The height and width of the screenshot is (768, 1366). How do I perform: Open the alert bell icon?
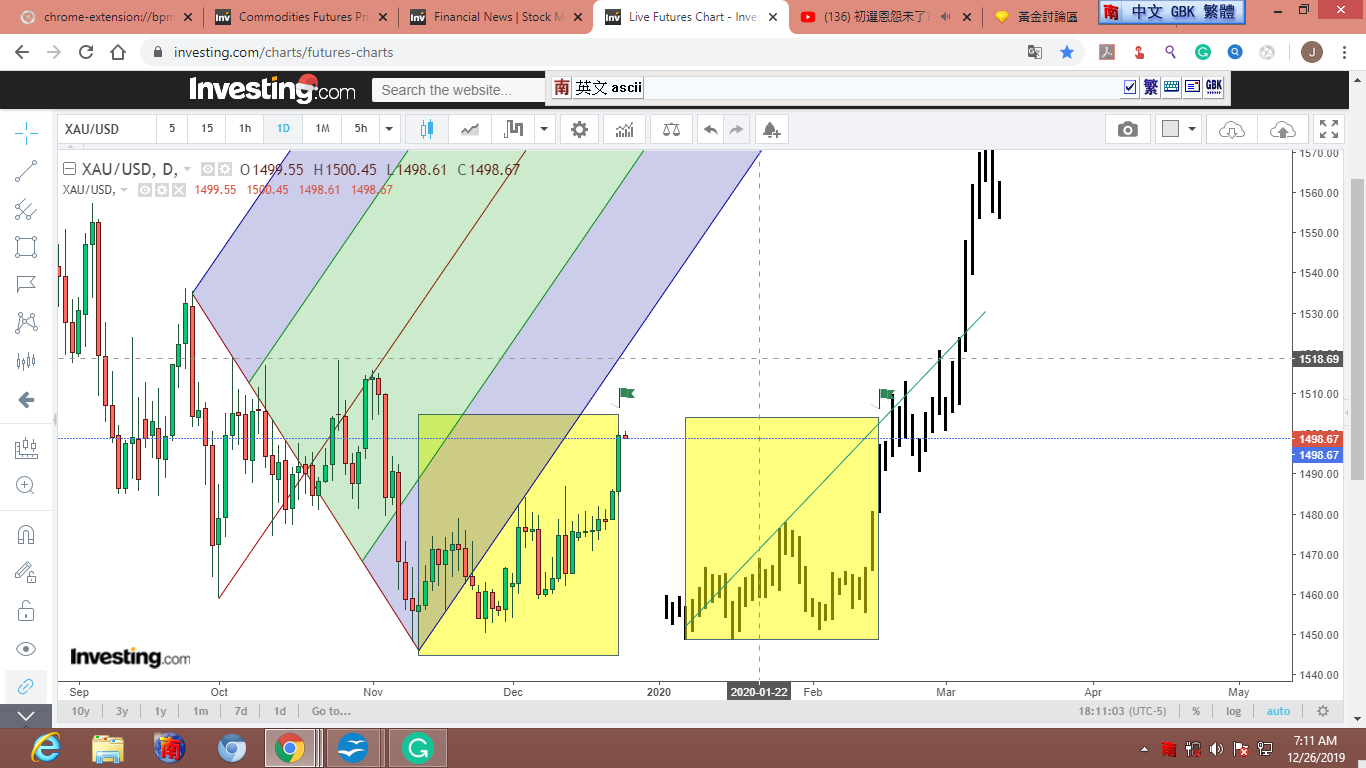[x=771, y=129]
